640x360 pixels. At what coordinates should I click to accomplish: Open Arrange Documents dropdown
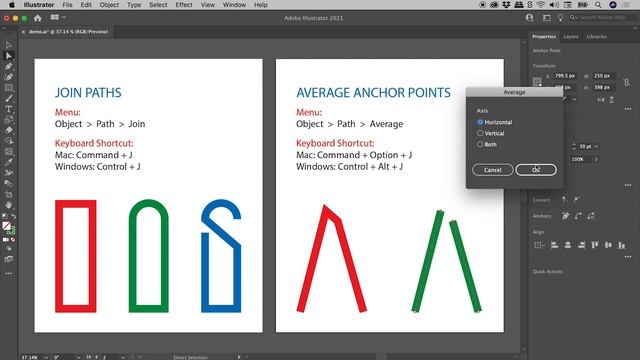coord(57,18)
